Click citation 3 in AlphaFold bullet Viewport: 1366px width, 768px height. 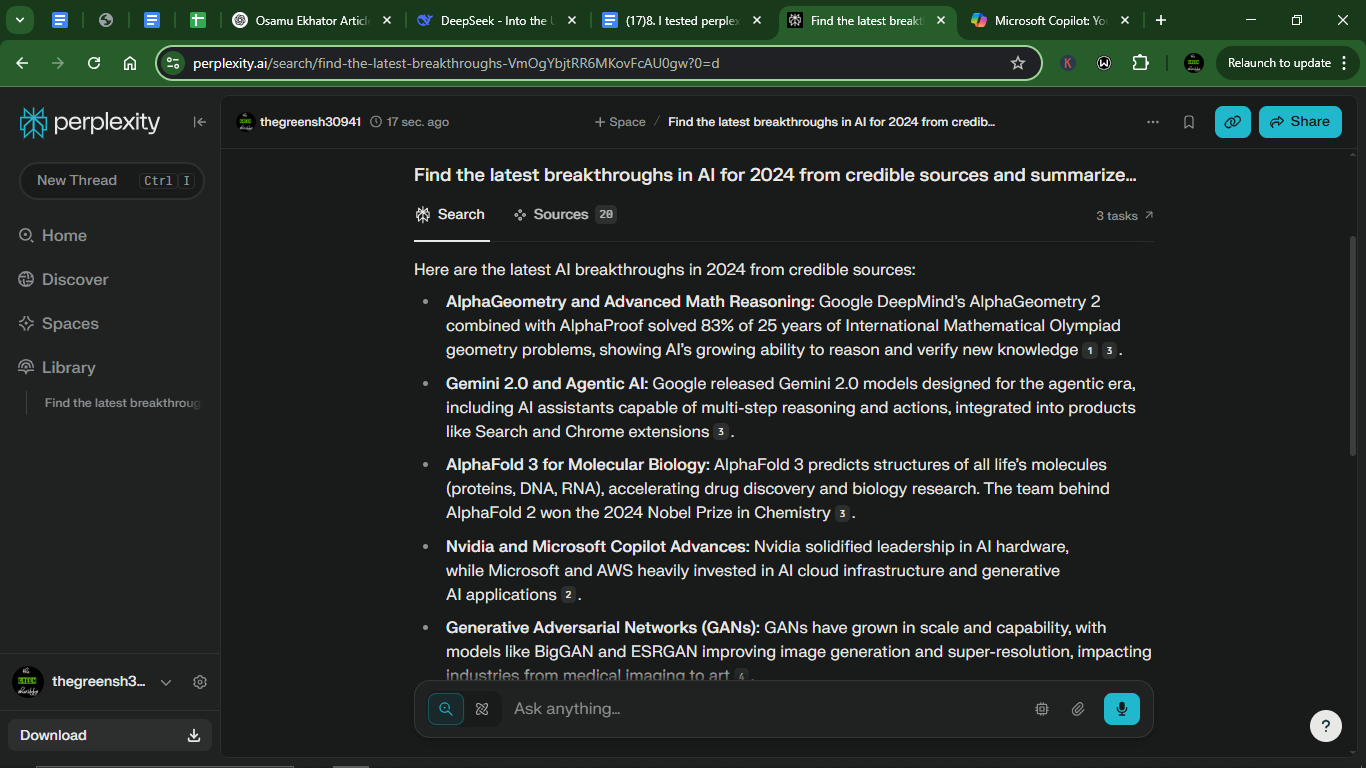[x=842, y=514]
